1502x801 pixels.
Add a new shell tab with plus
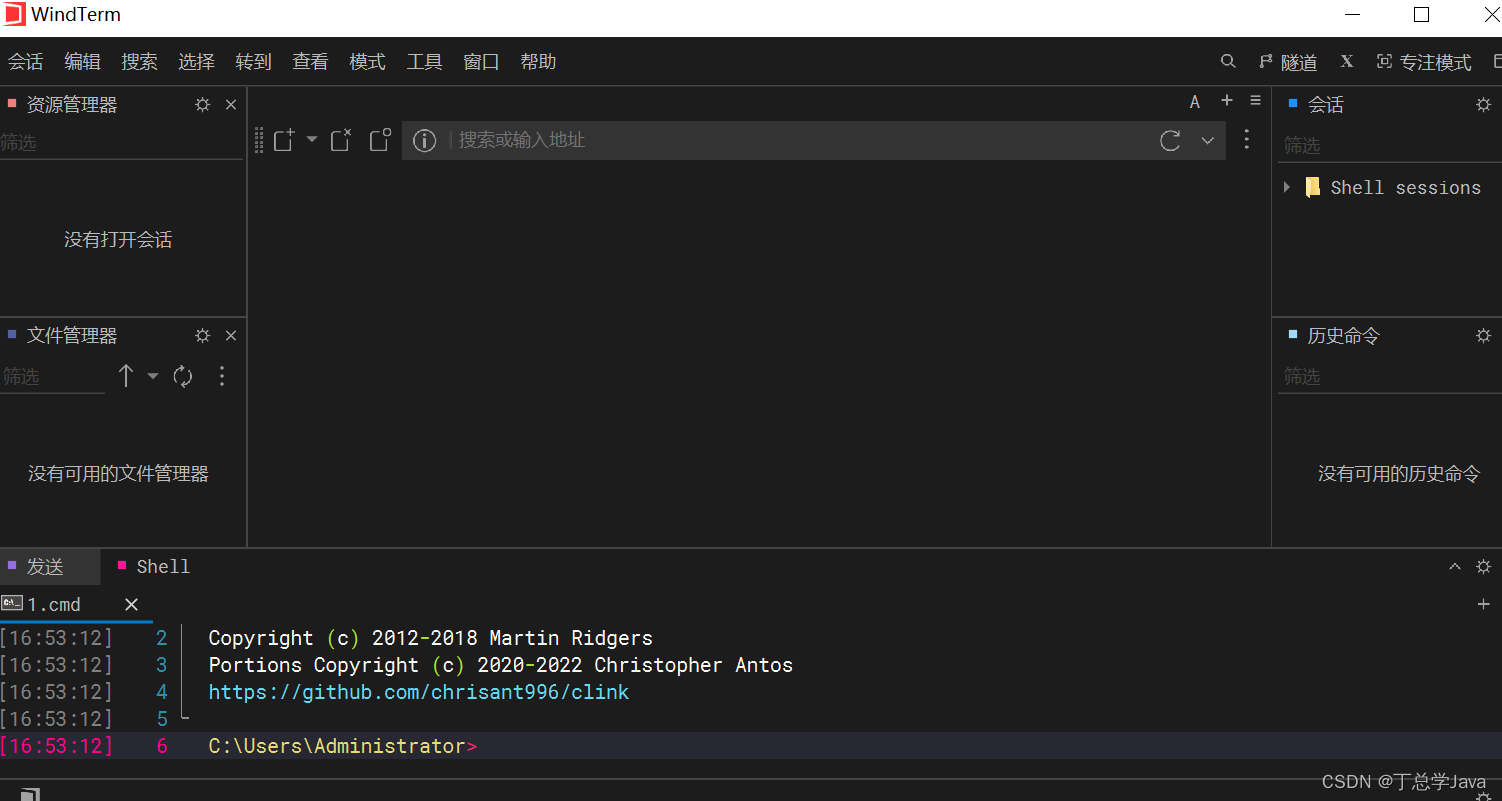pos(1484,605)
